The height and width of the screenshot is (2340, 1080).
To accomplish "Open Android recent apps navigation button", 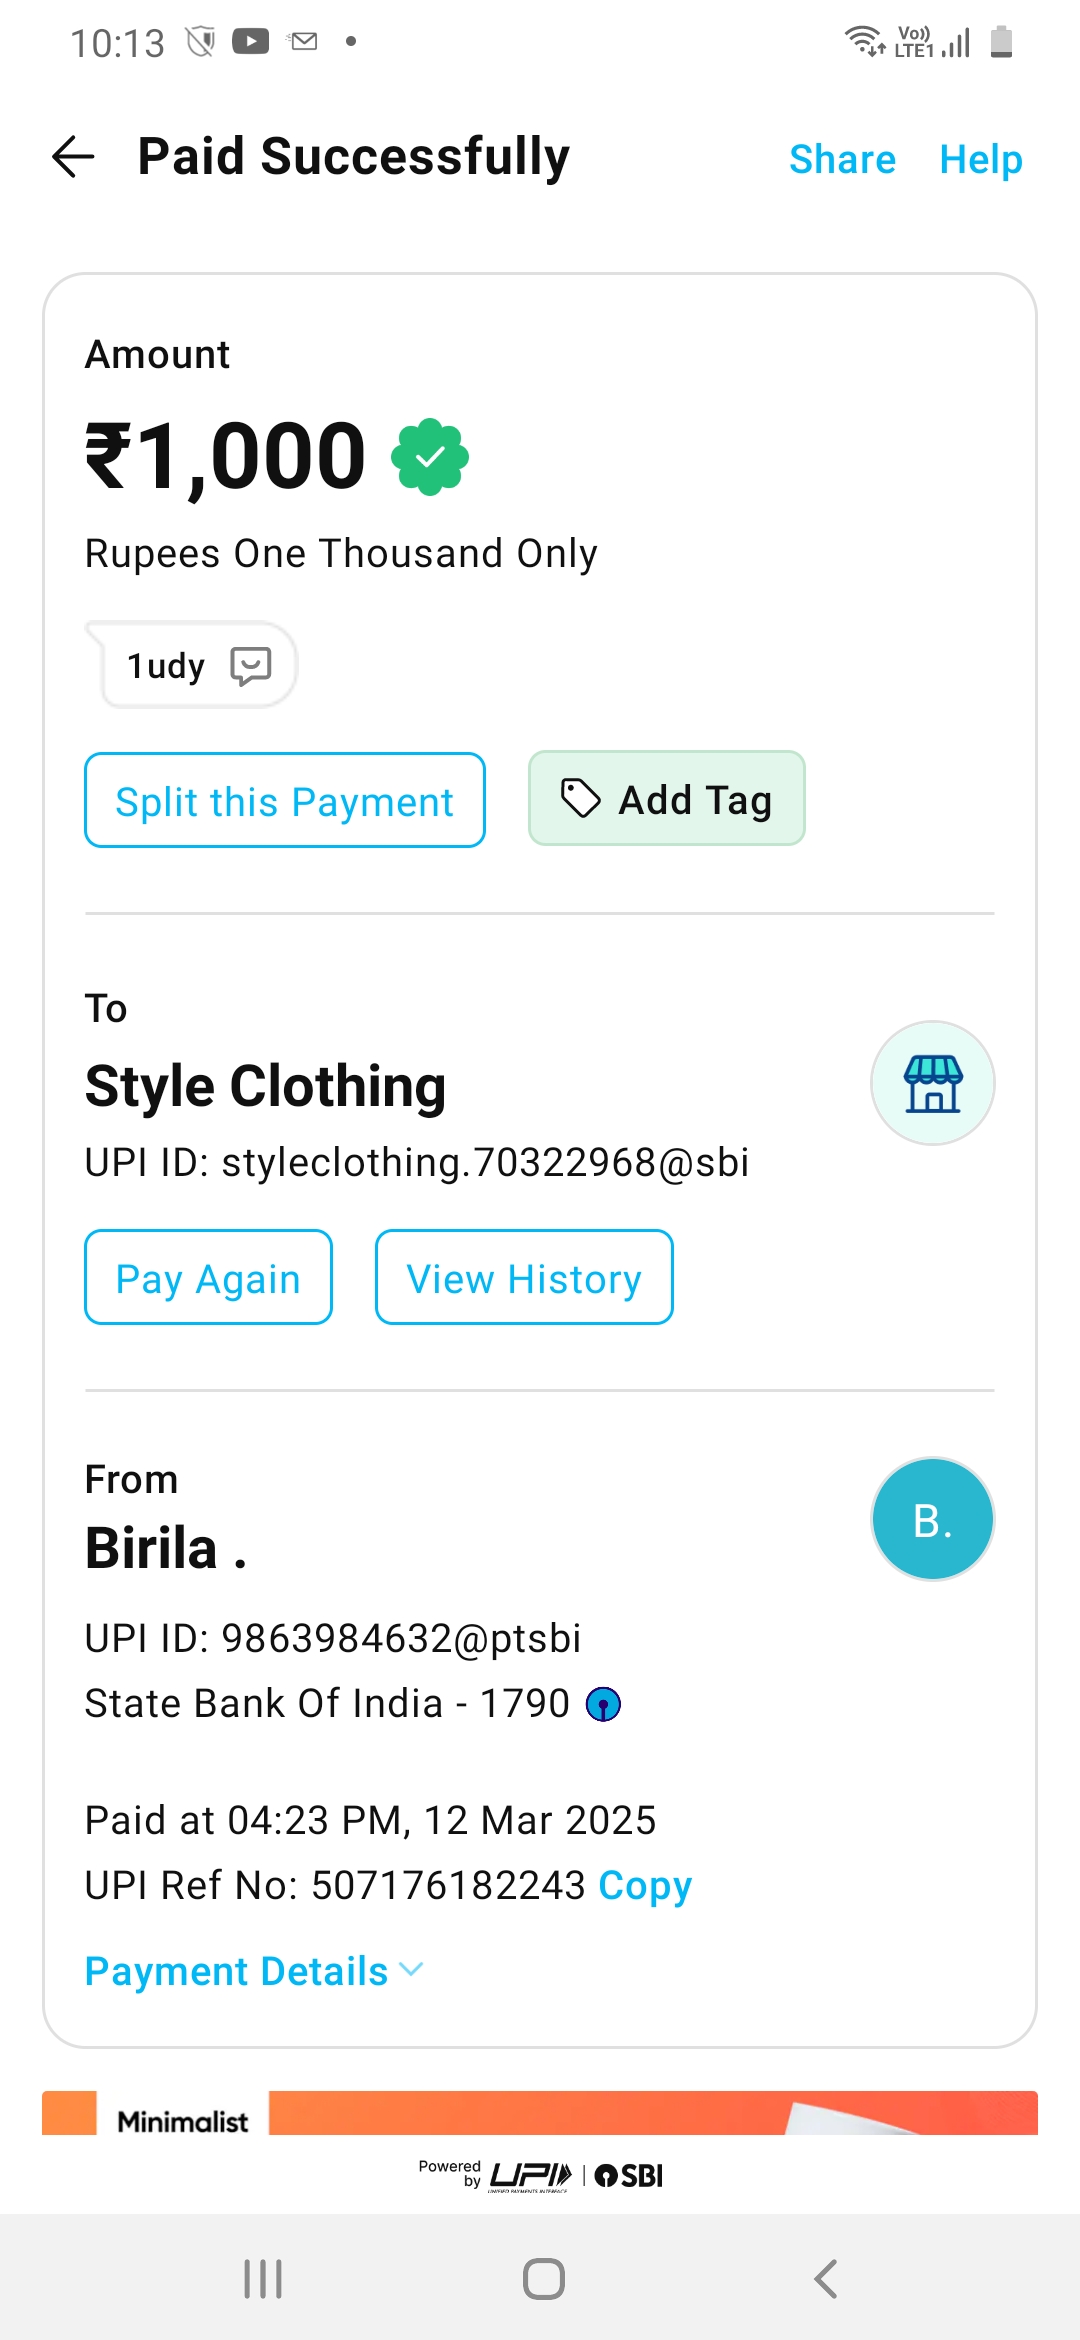I will (x=263, y=2279).
